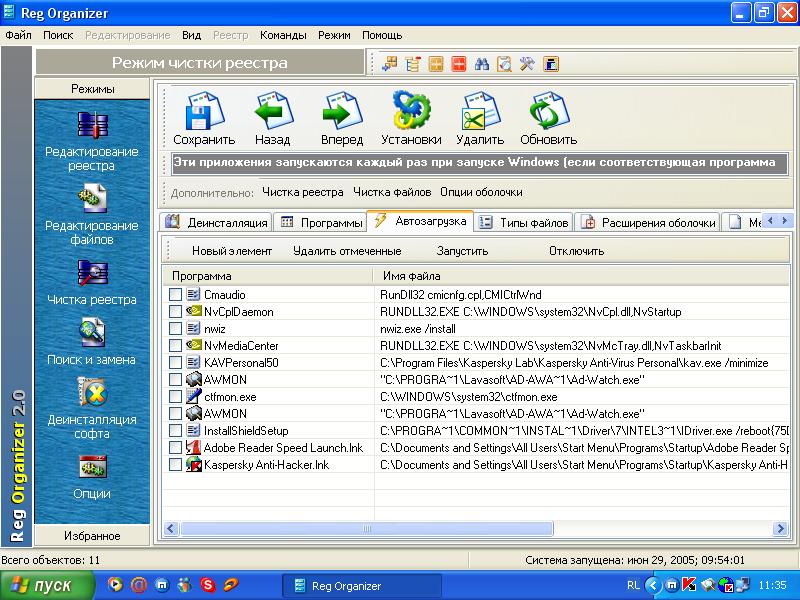Viewport: 800px width, 600px height.
Task: Open the Чистка файлов link
Action: (392, 192)
